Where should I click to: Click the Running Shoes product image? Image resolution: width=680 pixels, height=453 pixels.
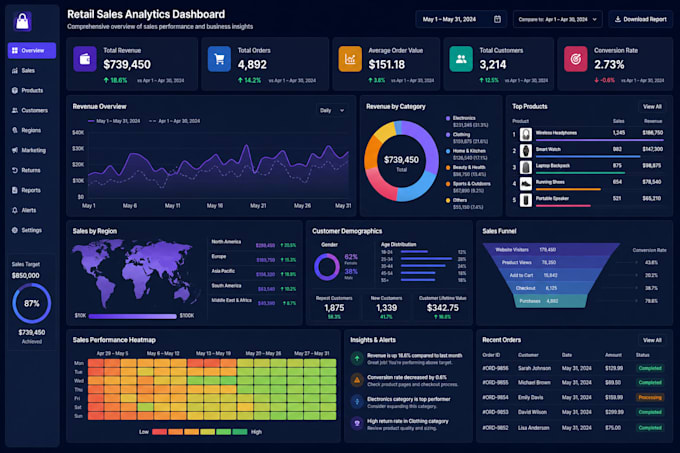click(x=526, y=183)
